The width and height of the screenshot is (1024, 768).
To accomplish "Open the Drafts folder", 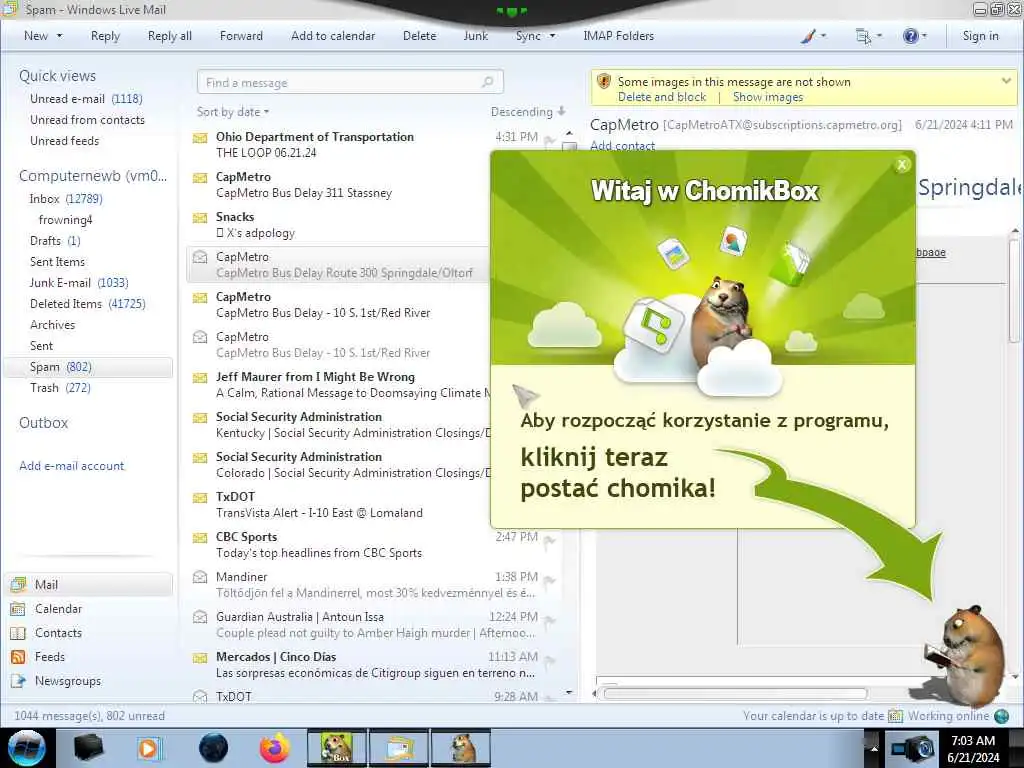I will tap(56, 240).
